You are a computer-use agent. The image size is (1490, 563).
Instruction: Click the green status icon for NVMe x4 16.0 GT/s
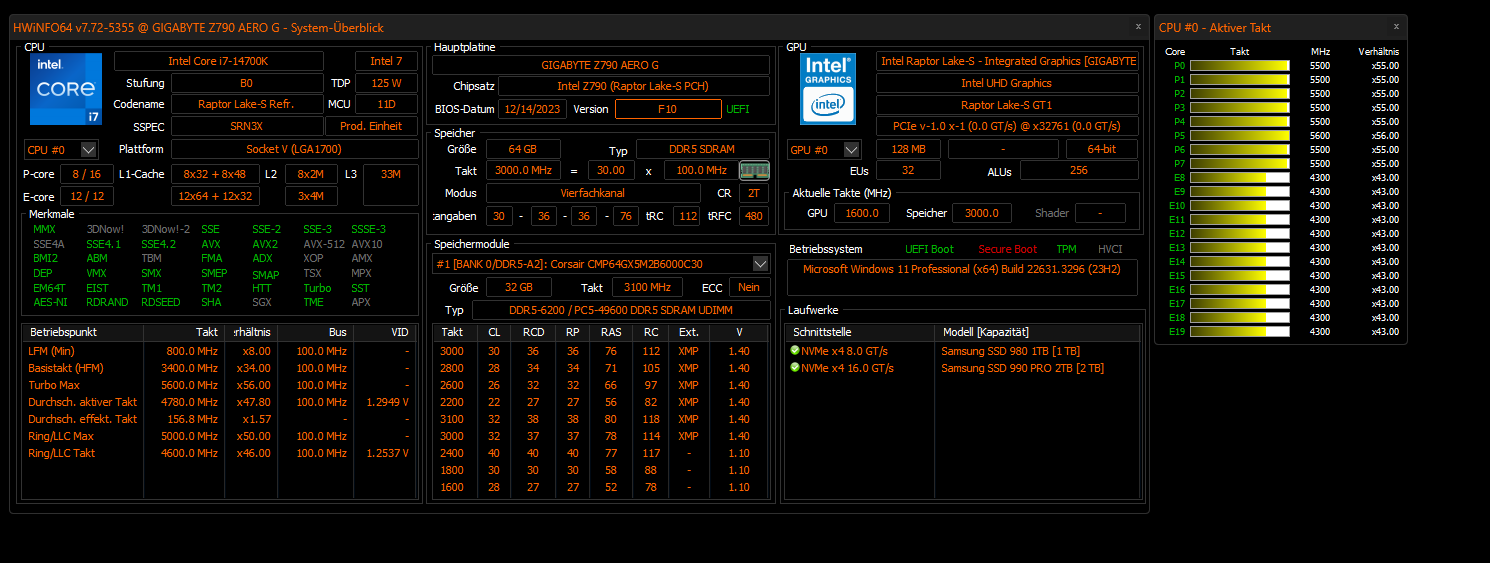pyautogui.click(x=795, y=368)
